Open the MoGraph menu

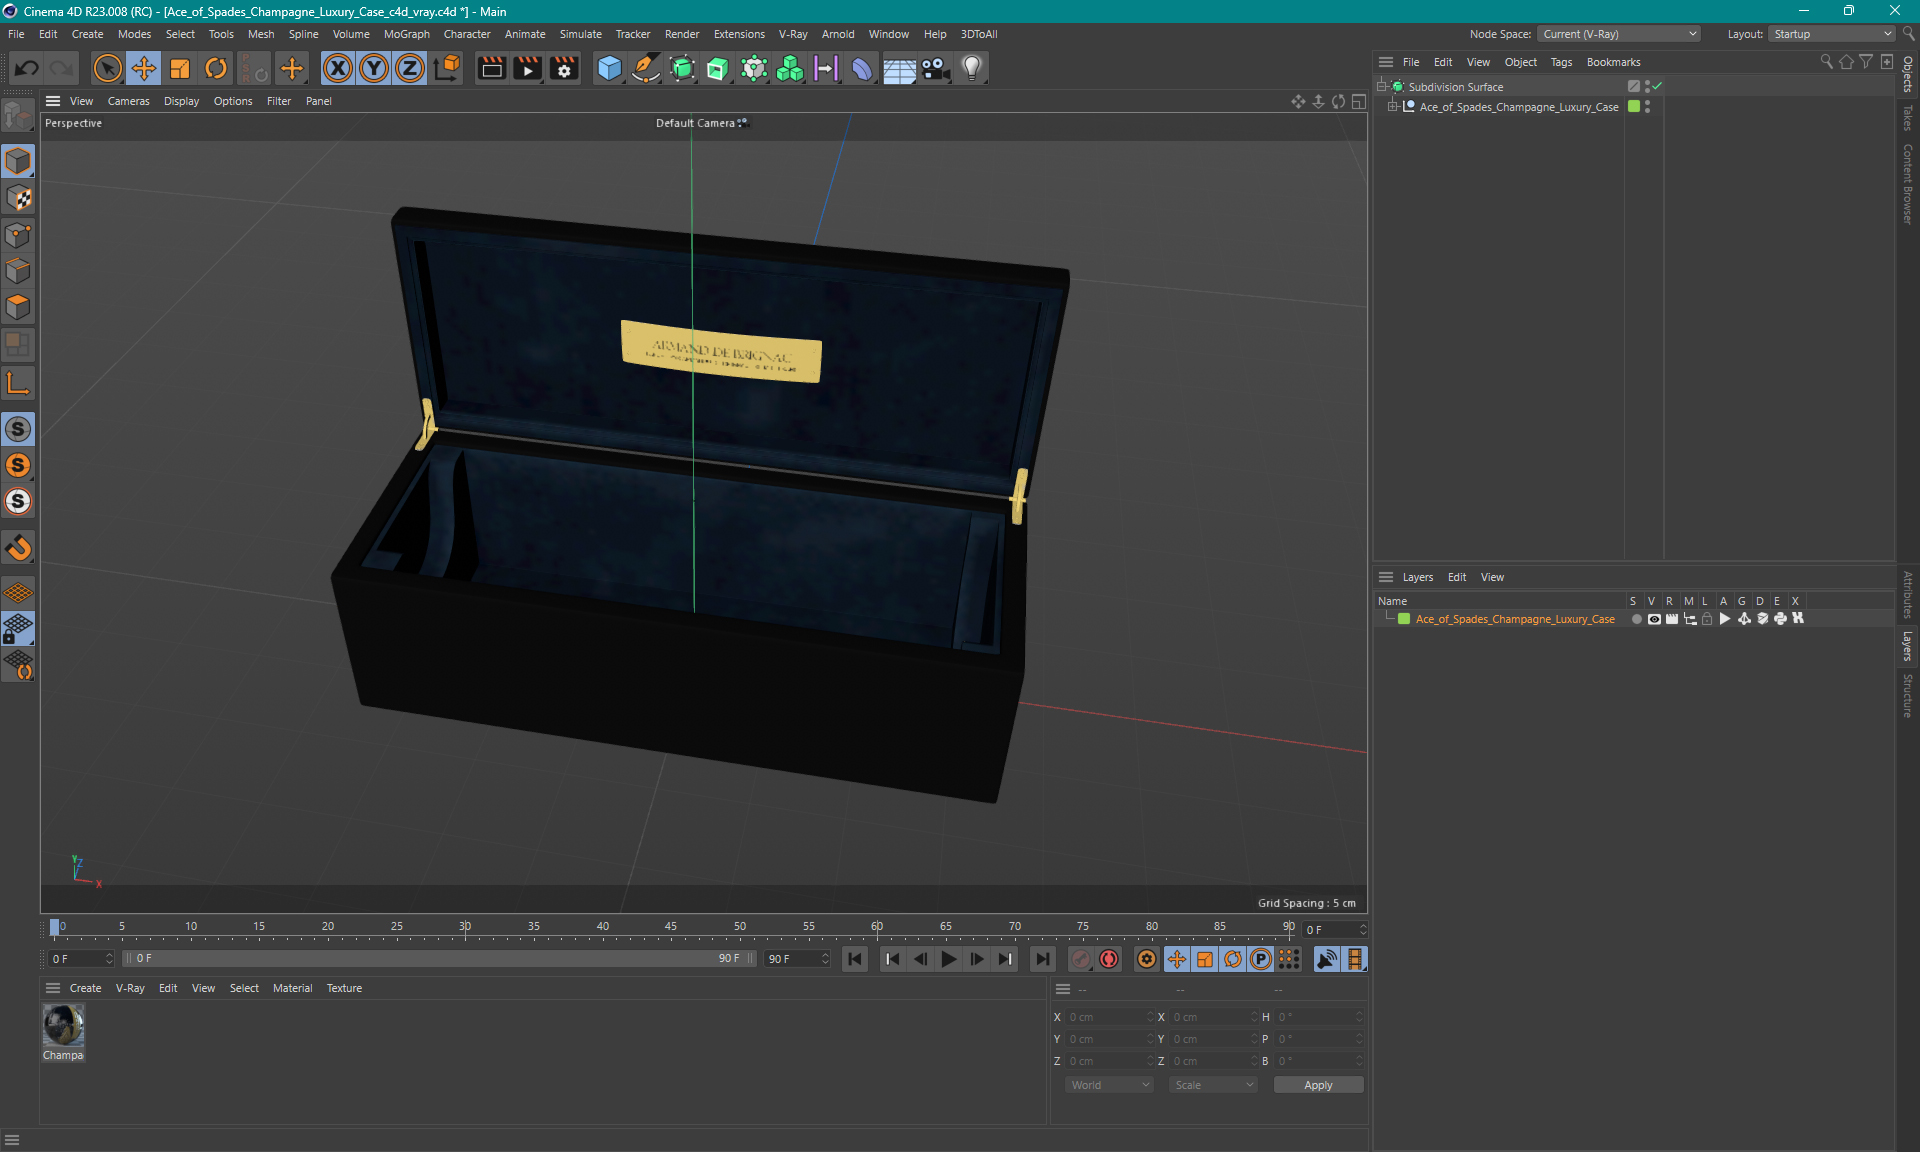pos(407,34)
